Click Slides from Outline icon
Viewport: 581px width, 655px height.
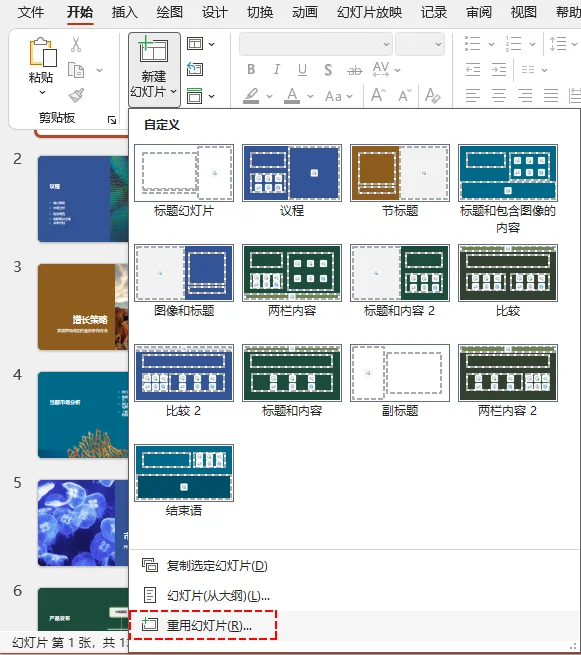tap(150, 595)
